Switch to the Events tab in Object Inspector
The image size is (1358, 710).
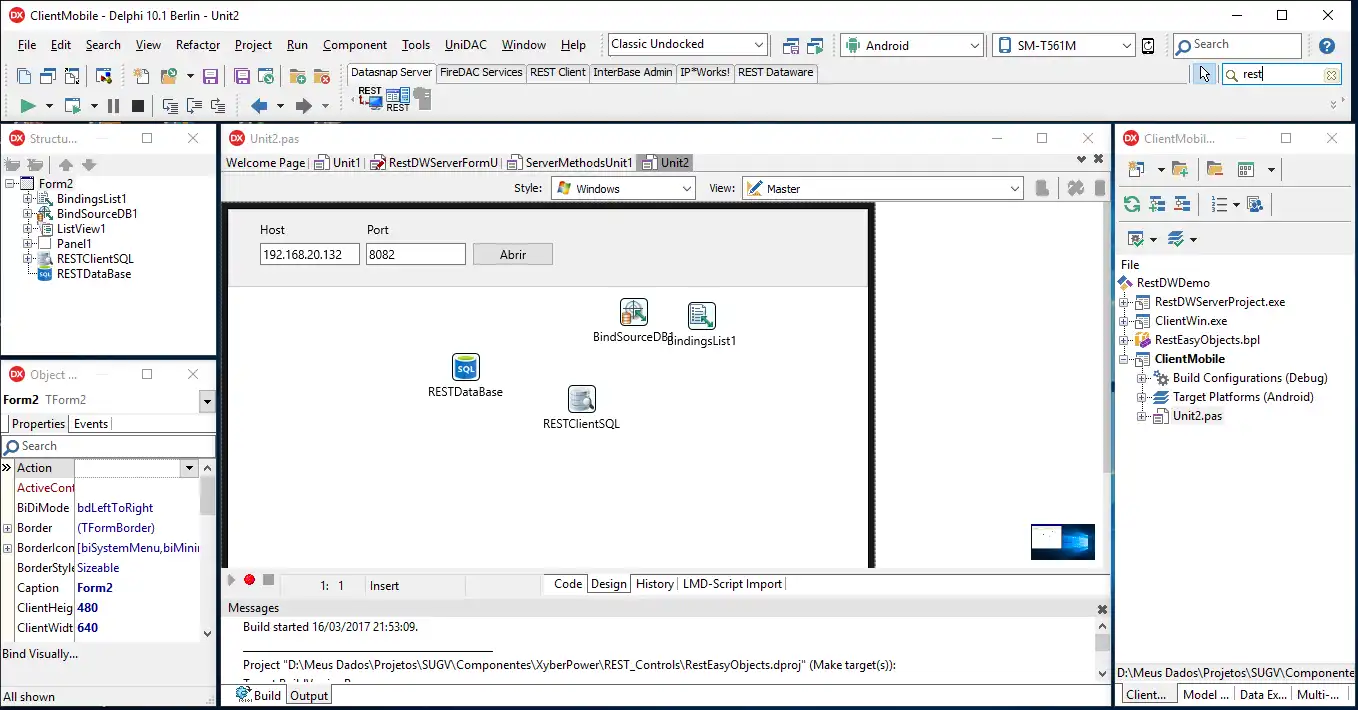point(91,424)
